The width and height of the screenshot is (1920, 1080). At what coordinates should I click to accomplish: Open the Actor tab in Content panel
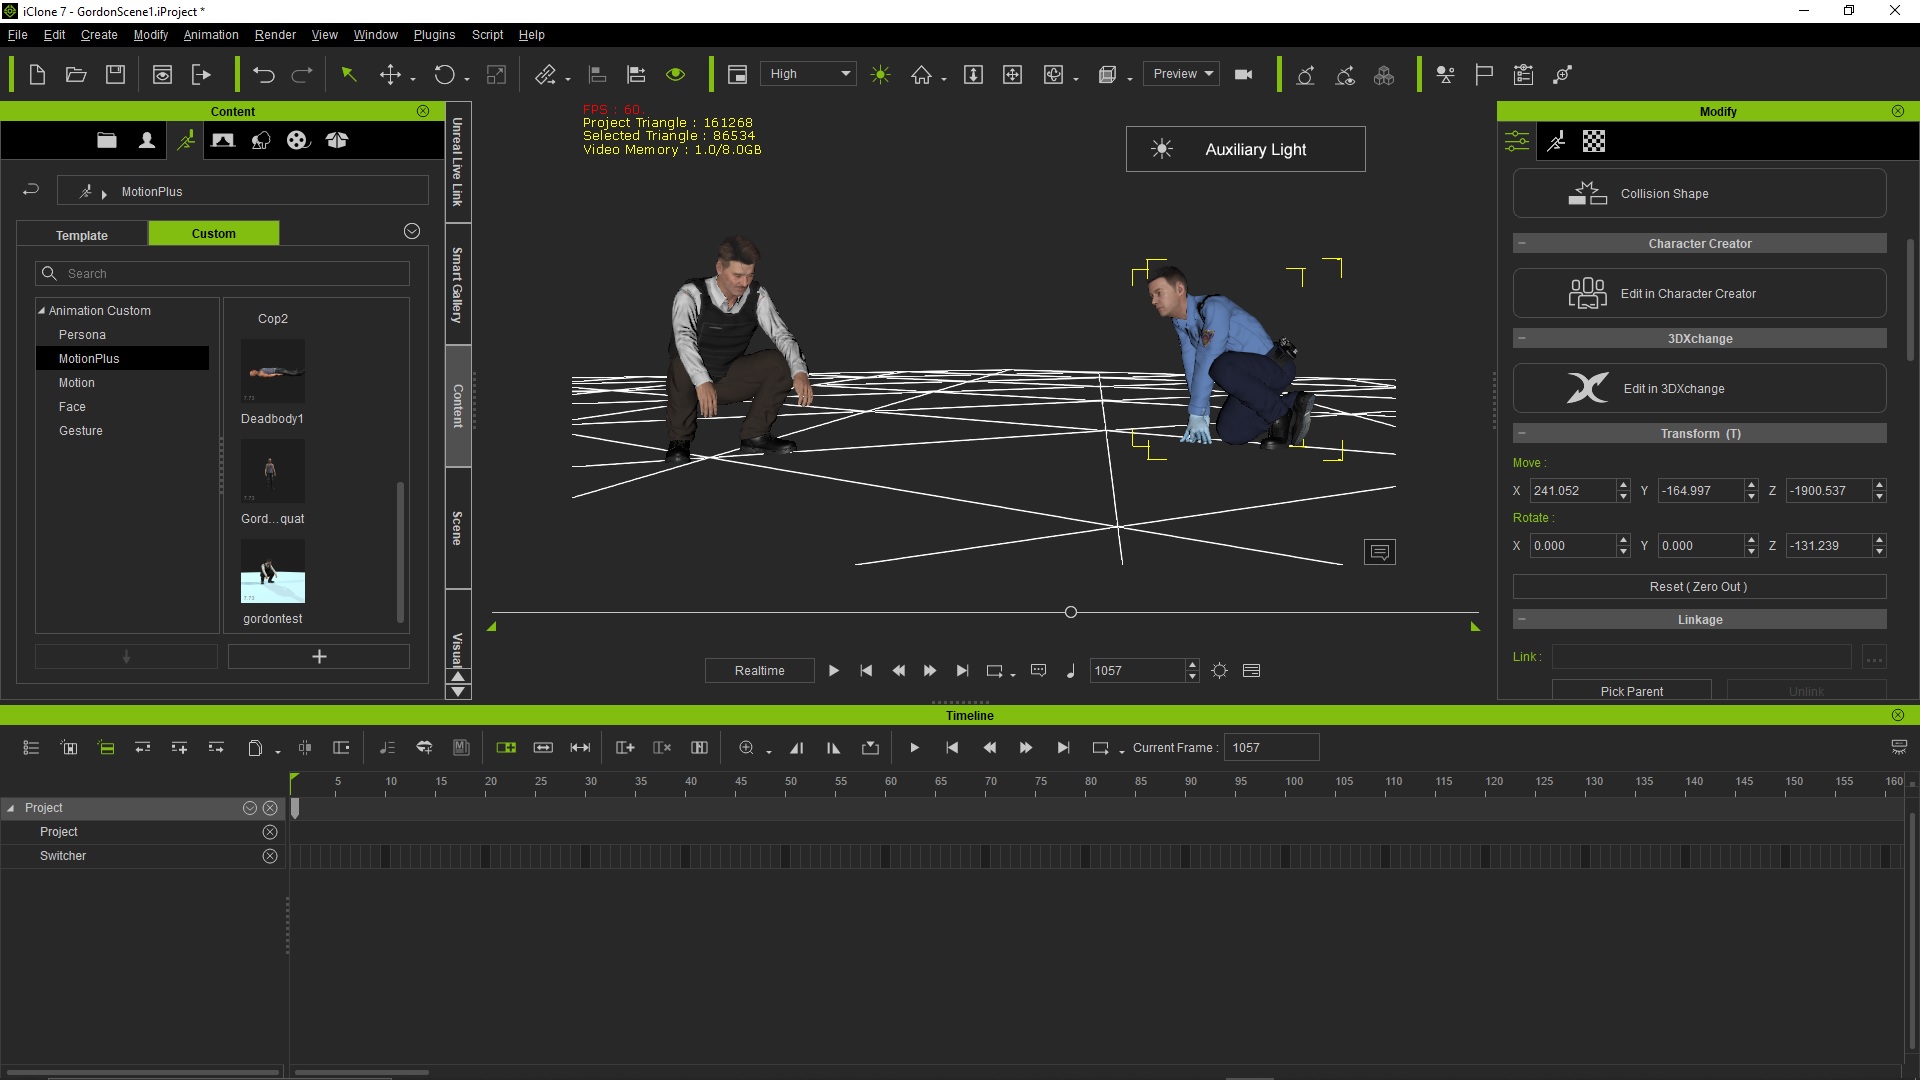pos(147,140)
